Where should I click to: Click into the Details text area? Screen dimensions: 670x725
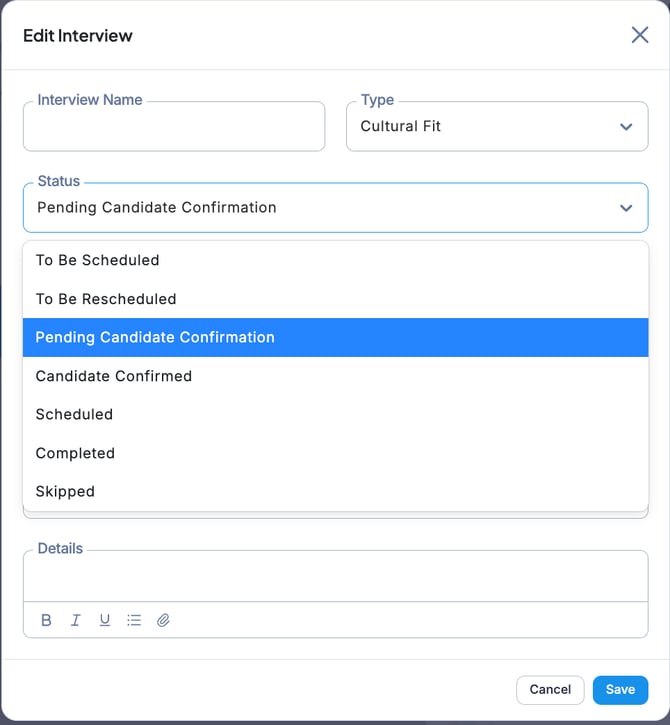click(335, 577)
